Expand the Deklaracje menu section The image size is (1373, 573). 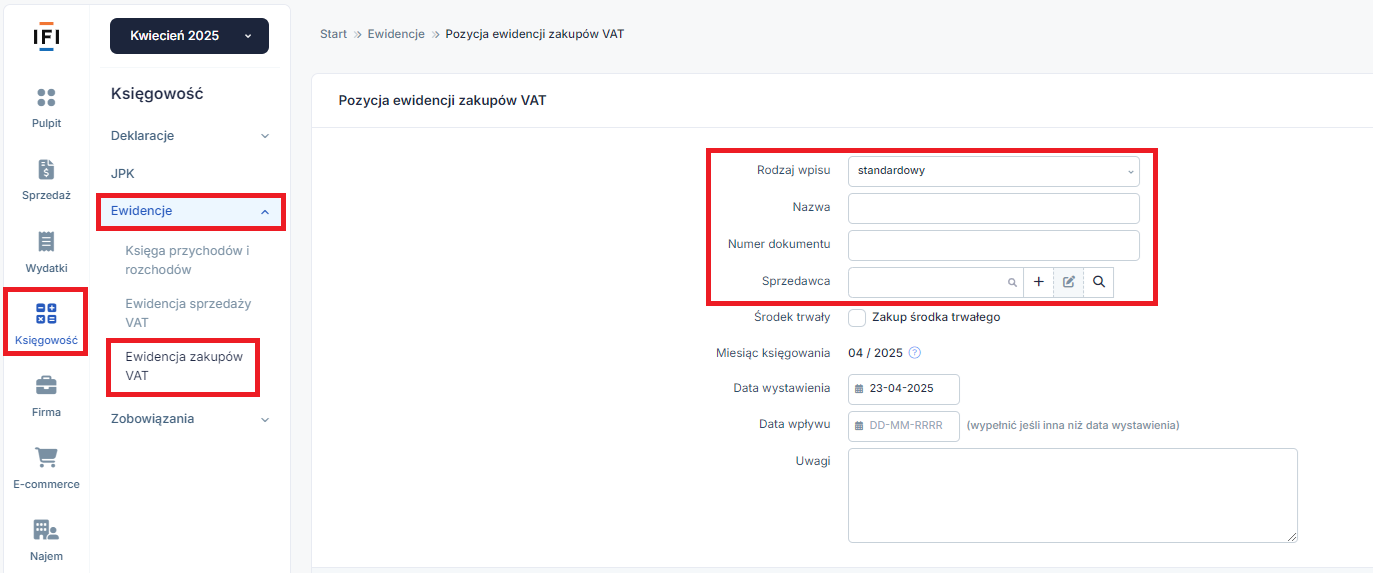tap(190, 135)
